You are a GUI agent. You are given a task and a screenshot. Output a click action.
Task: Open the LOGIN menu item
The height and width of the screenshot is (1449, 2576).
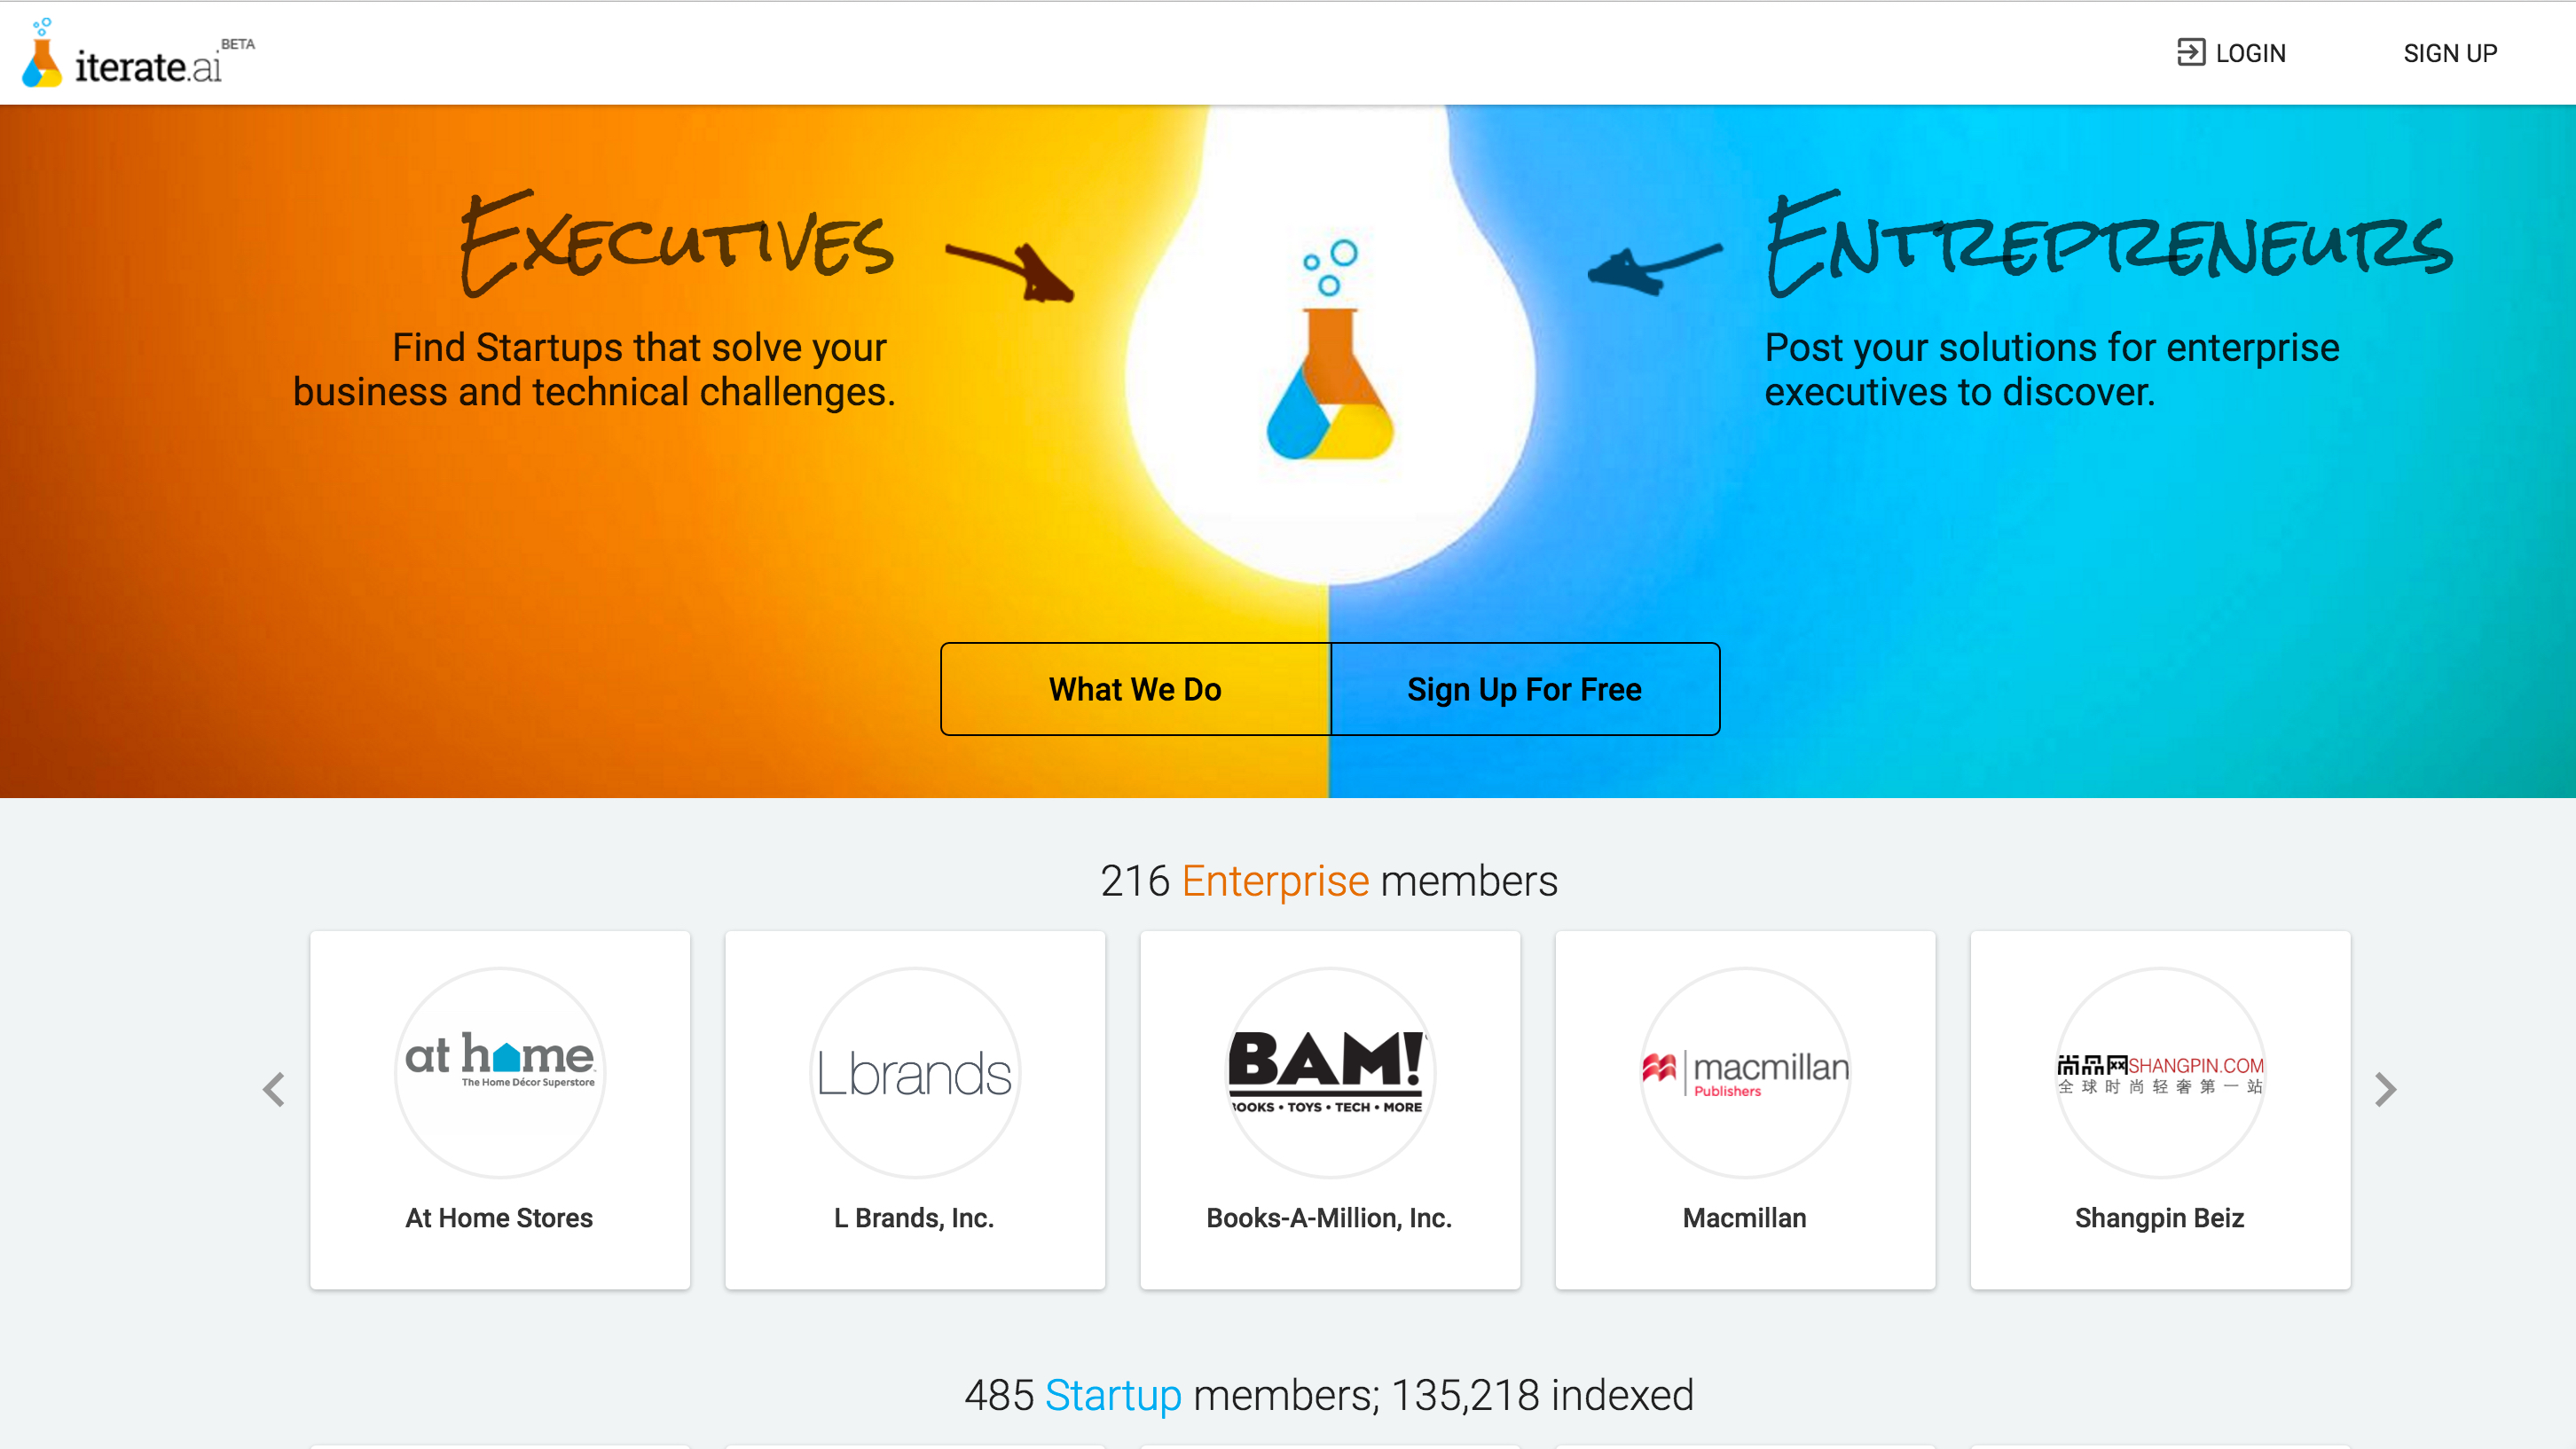2250,53
